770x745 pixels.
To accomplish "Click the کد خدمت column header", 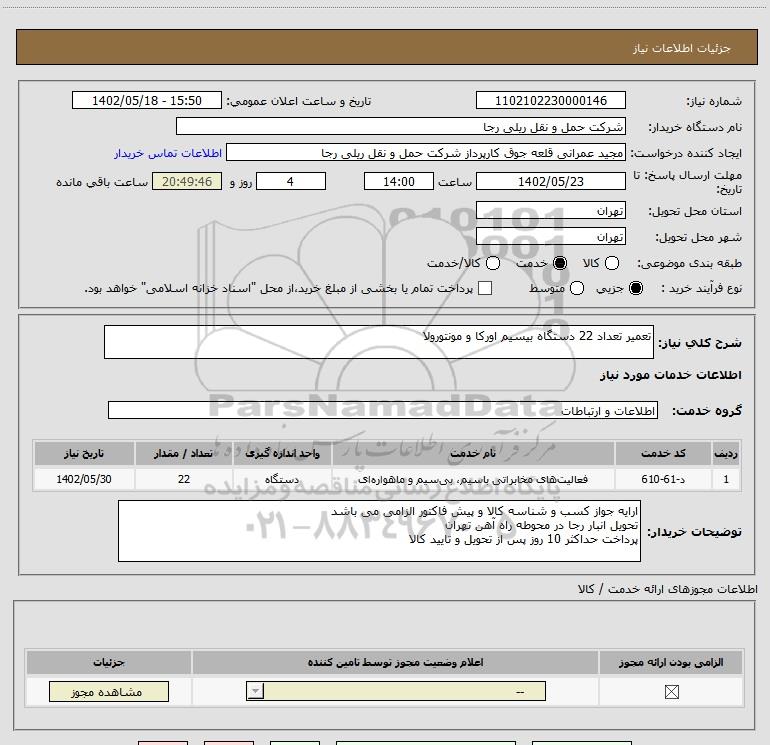I will click(x=663, y=453).
